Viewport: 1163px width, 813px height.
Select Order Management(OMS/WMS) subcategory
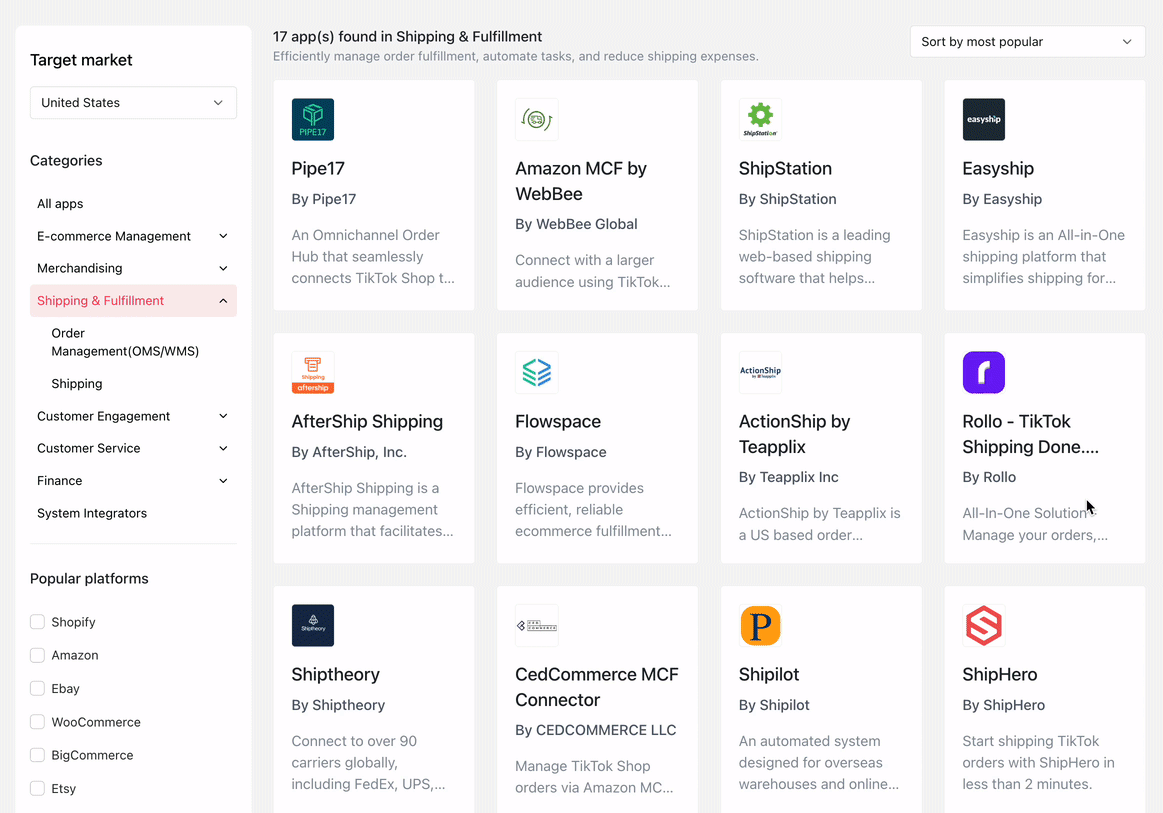(x=125, y=342)
